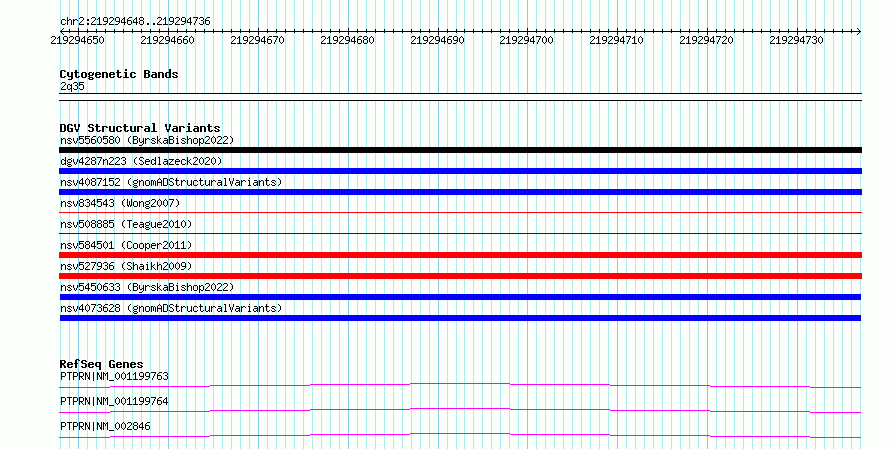890x449 pixels.
Task: Open transcript PTPRN|NM_002846
Action: [105, 426]
